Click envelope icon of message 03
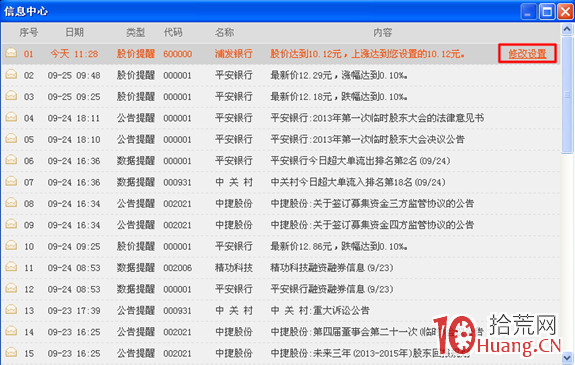 click(x=11, y=96)
